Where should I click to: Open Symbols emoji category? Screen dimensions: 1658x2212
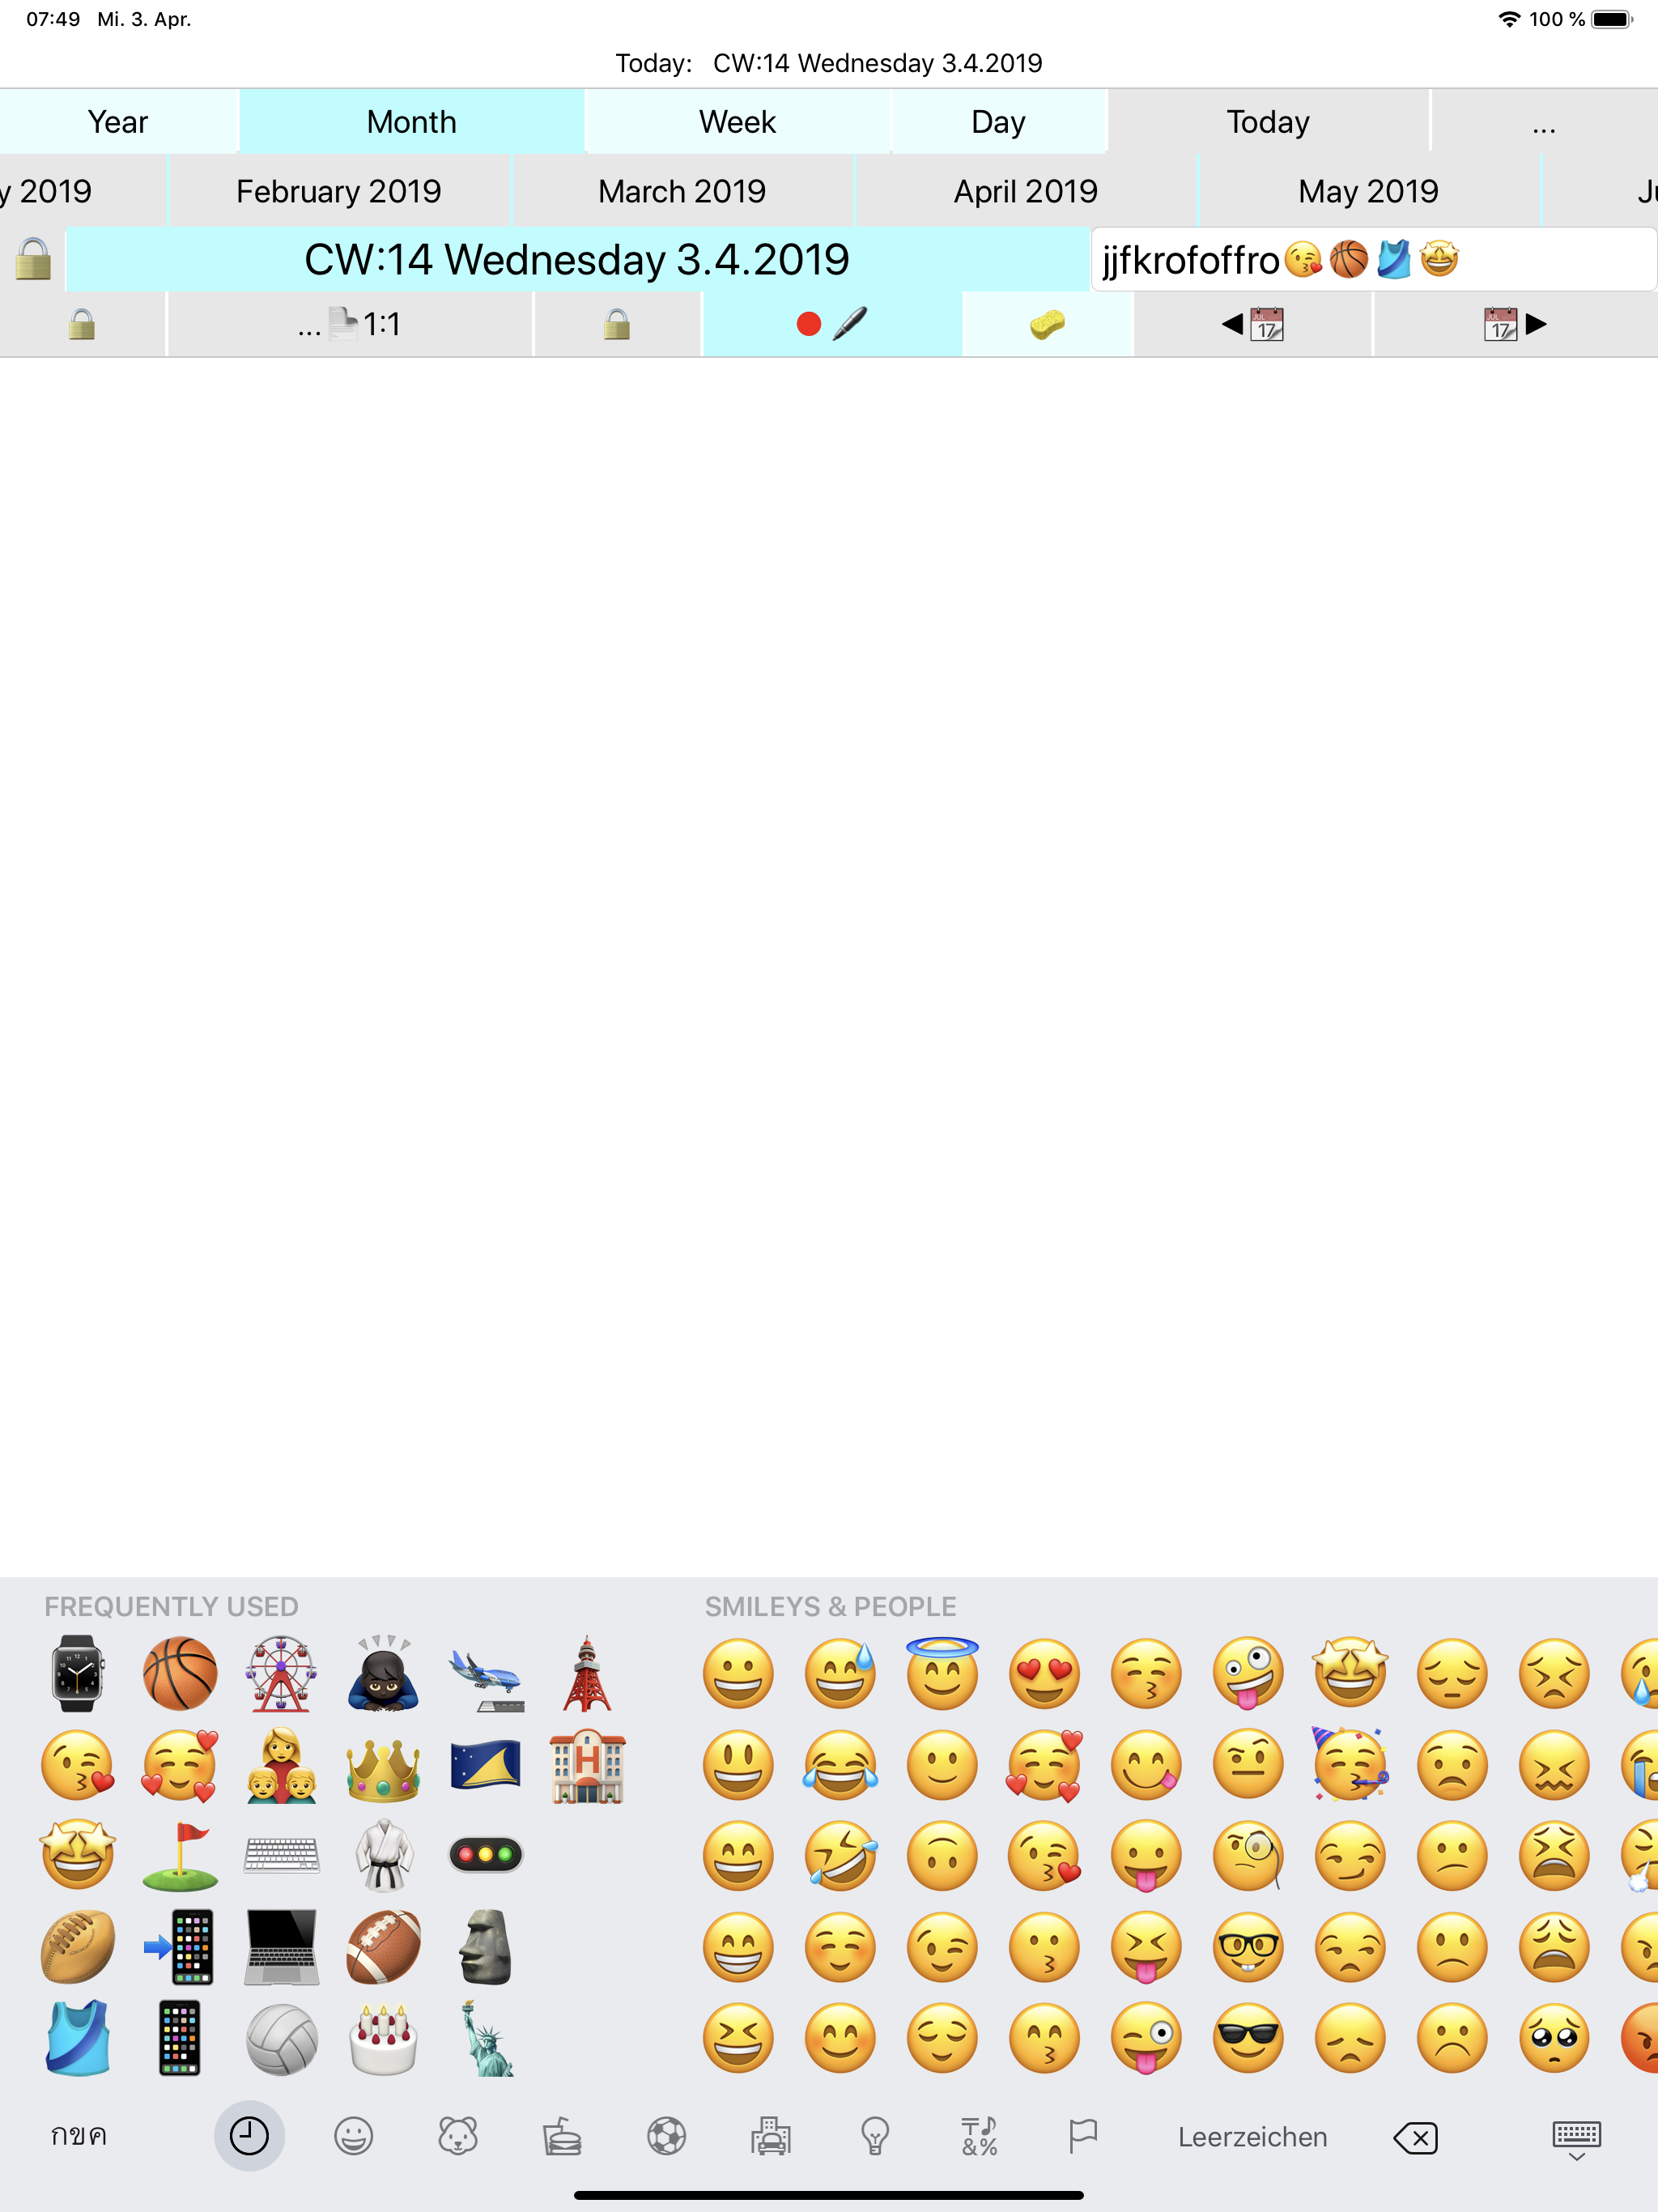pos(979,2136)
